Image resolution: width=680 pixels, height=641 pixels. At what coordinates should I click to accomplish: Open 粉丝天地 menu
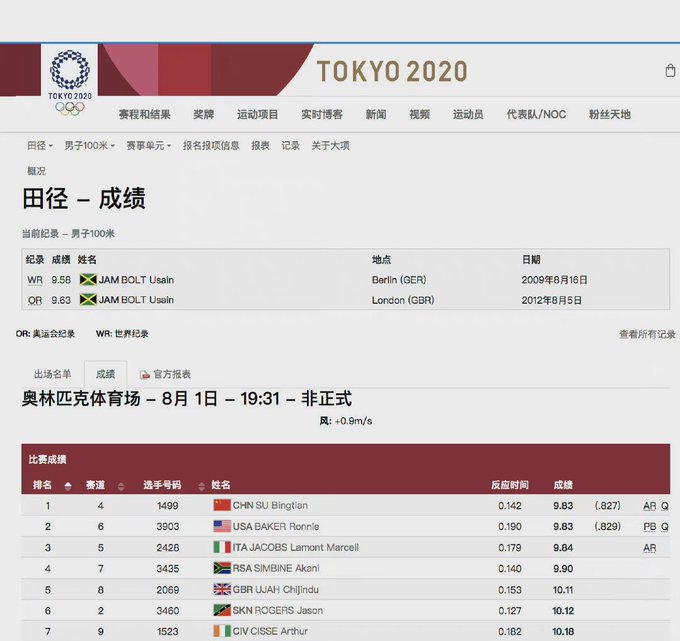(x=610, y=114)
